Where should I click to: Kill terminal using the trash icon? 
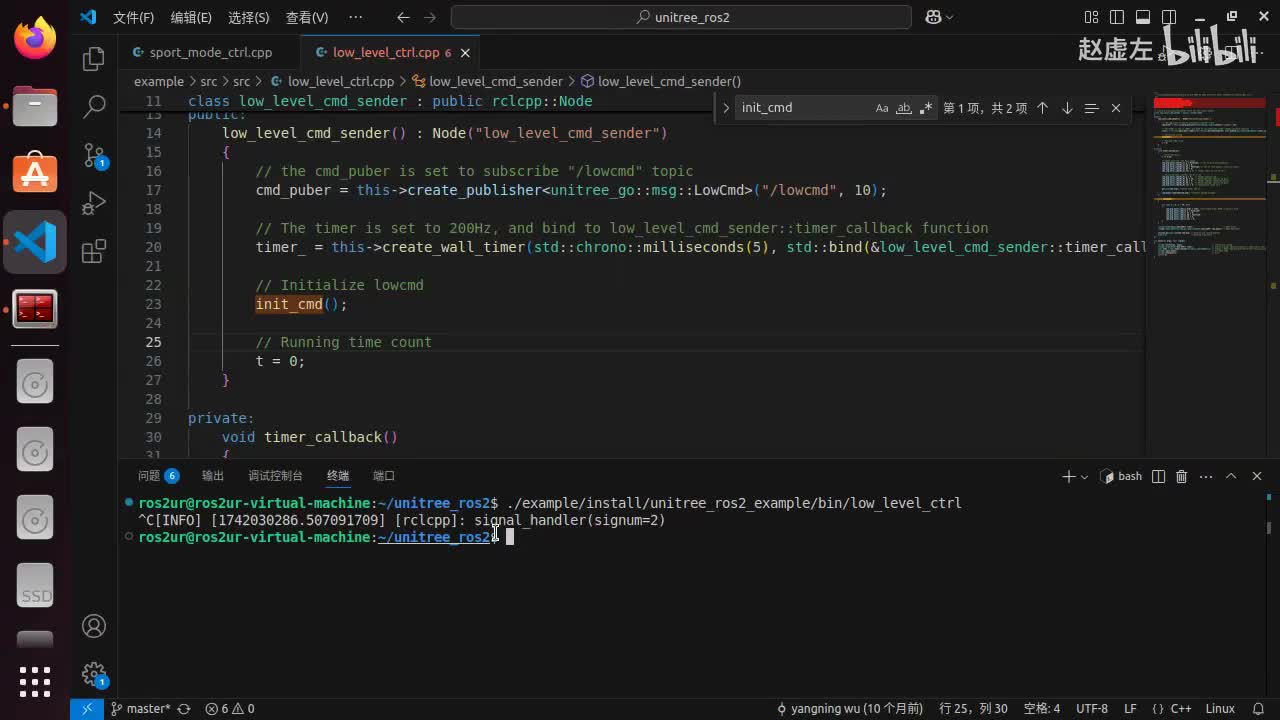coord(1181,476)
